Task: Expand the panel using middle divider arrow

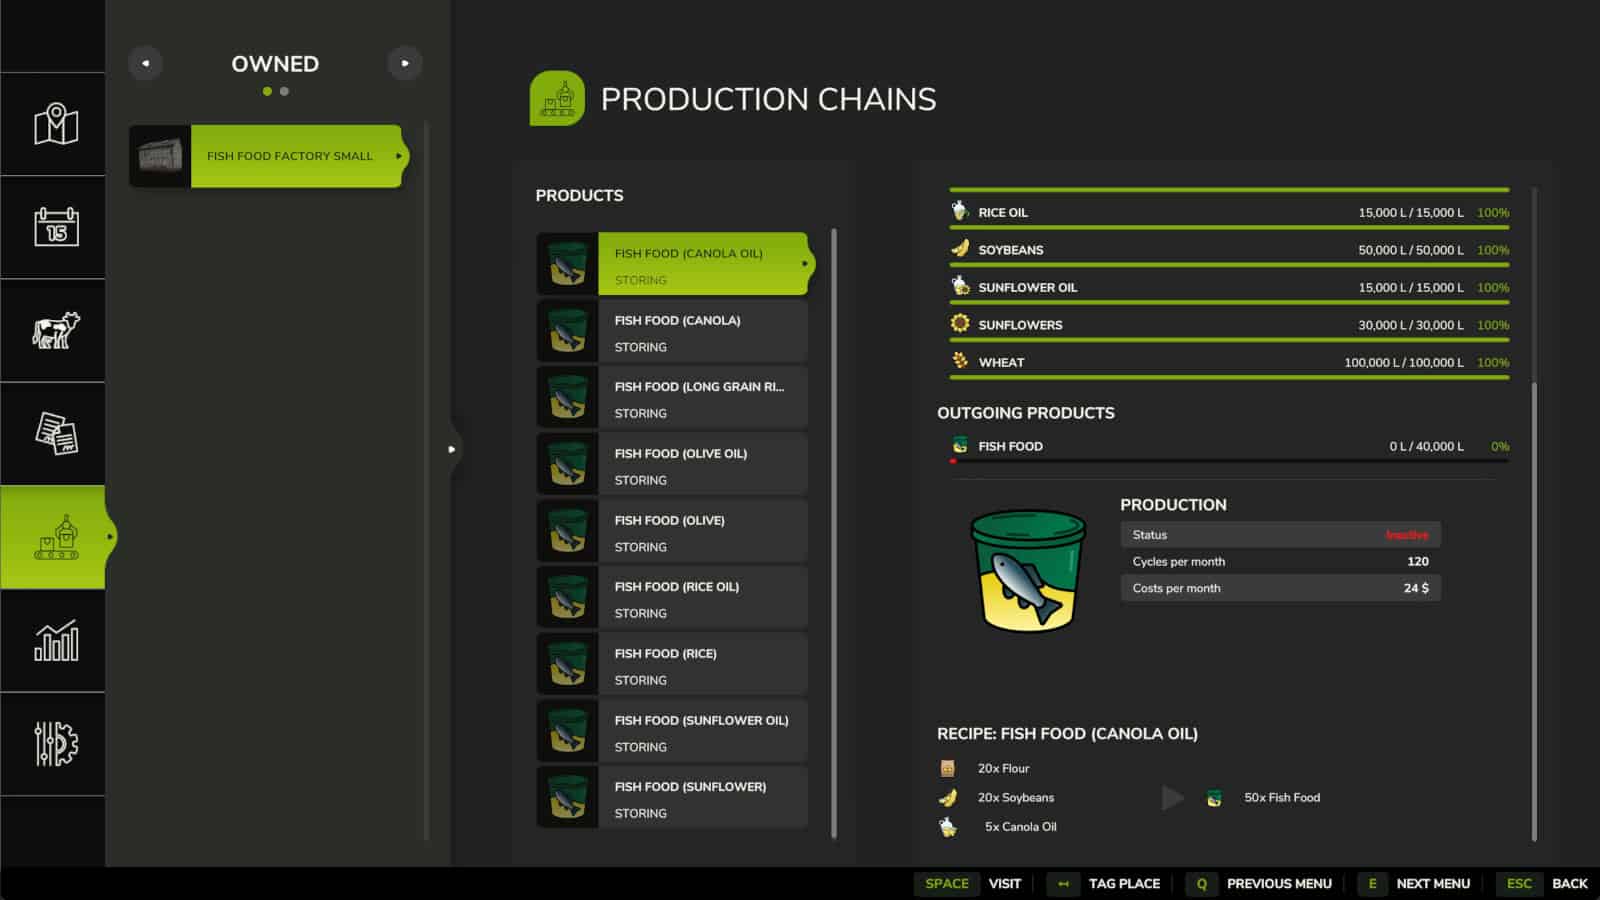Action: 452,449
